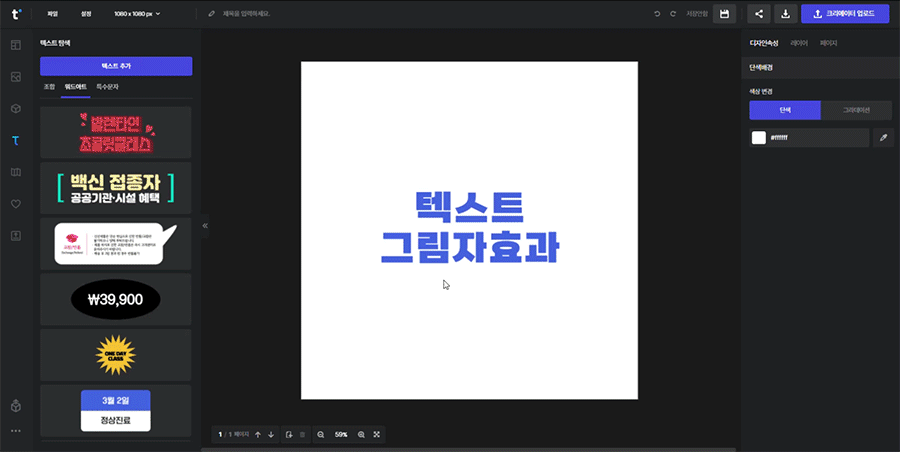Pick a color with the eyedropper icon

click(x=883, y=138)
